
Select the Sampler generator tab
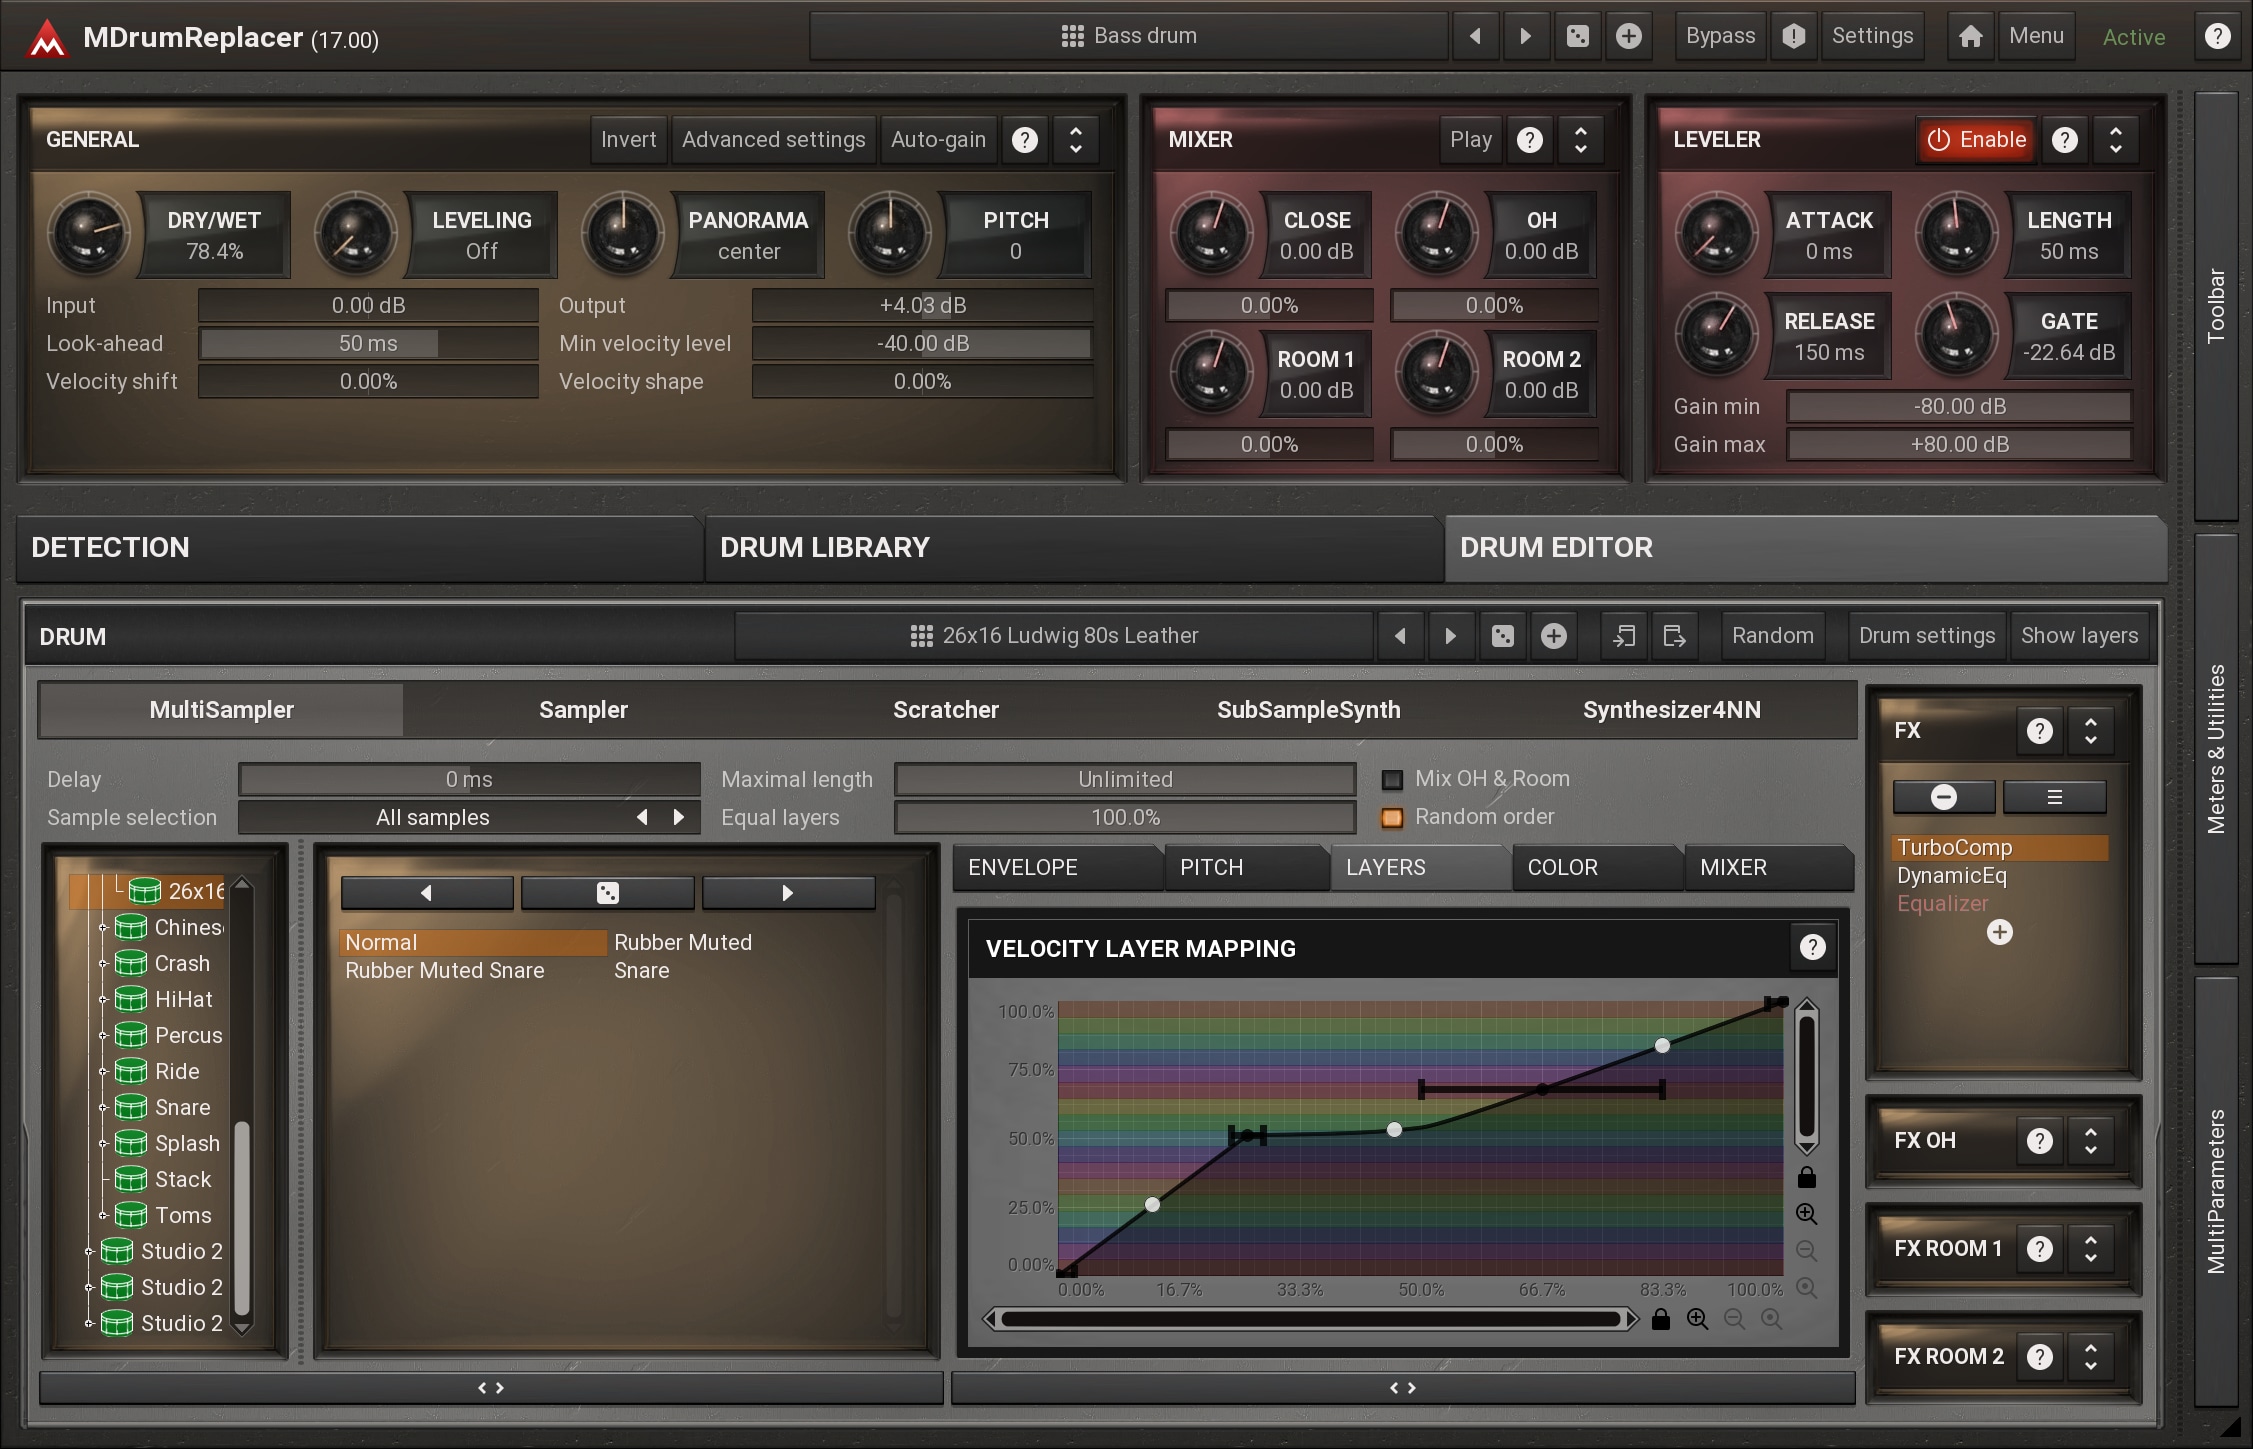[x=583, y=710]
